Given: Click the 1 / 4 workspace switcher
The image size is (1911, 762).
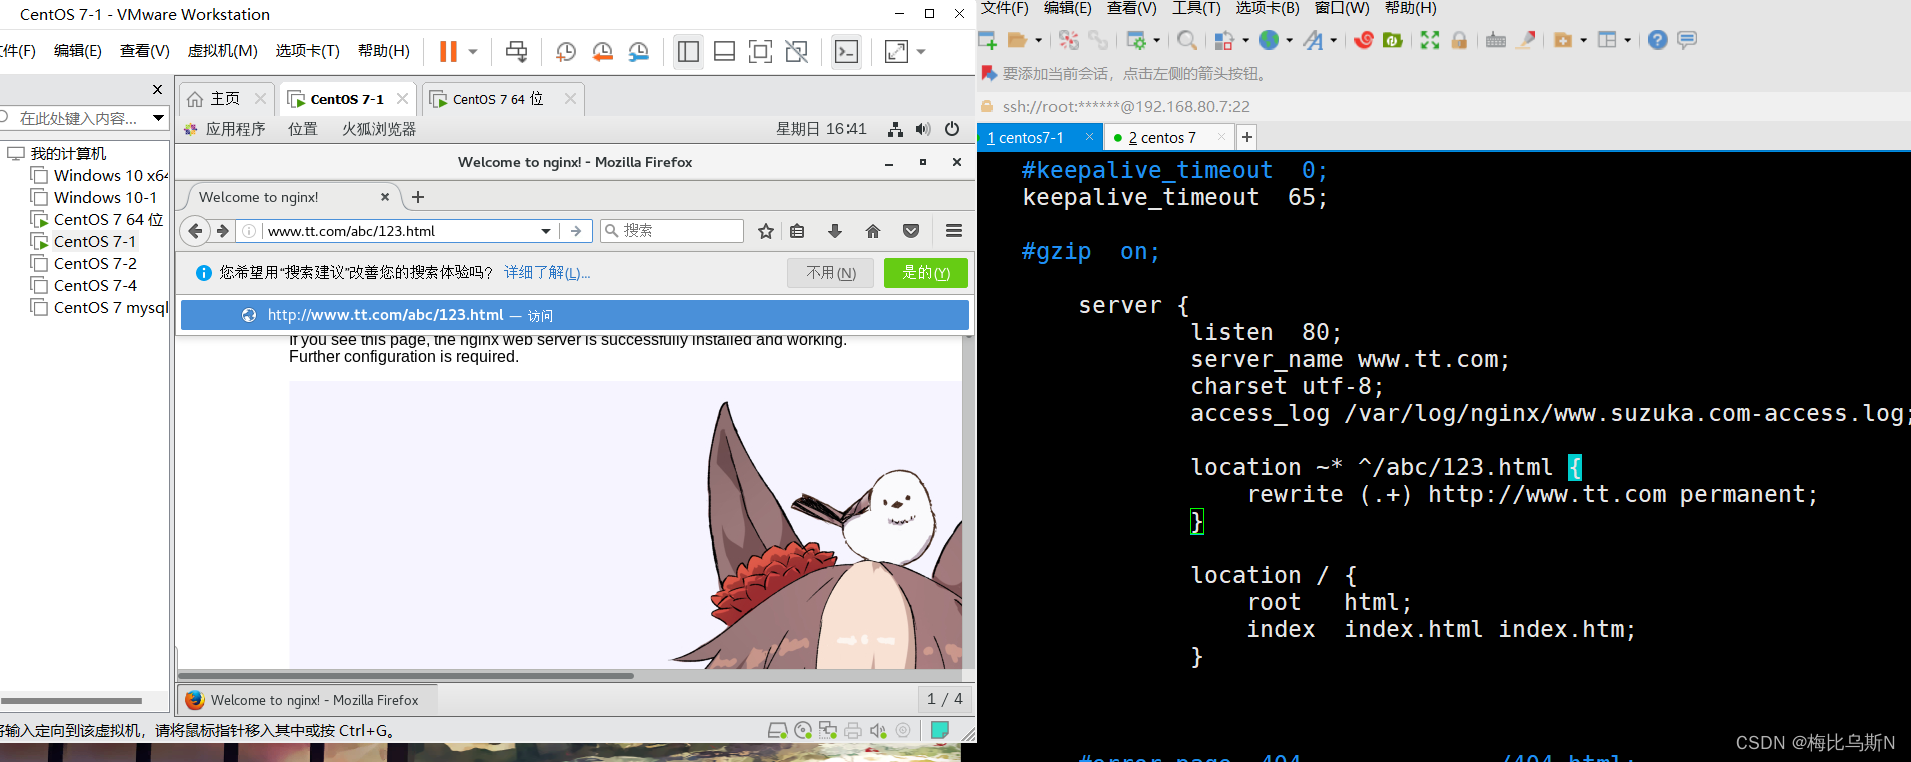Looking at the screenshot, I should pos(944,699).
